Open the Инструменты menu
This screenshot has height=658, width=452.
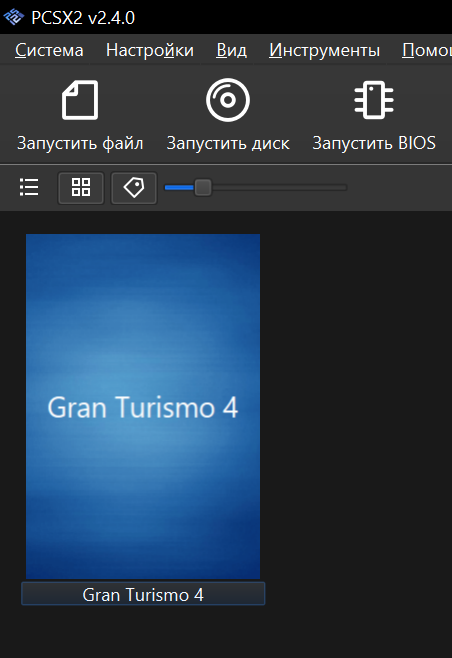(x=324, y=50)
